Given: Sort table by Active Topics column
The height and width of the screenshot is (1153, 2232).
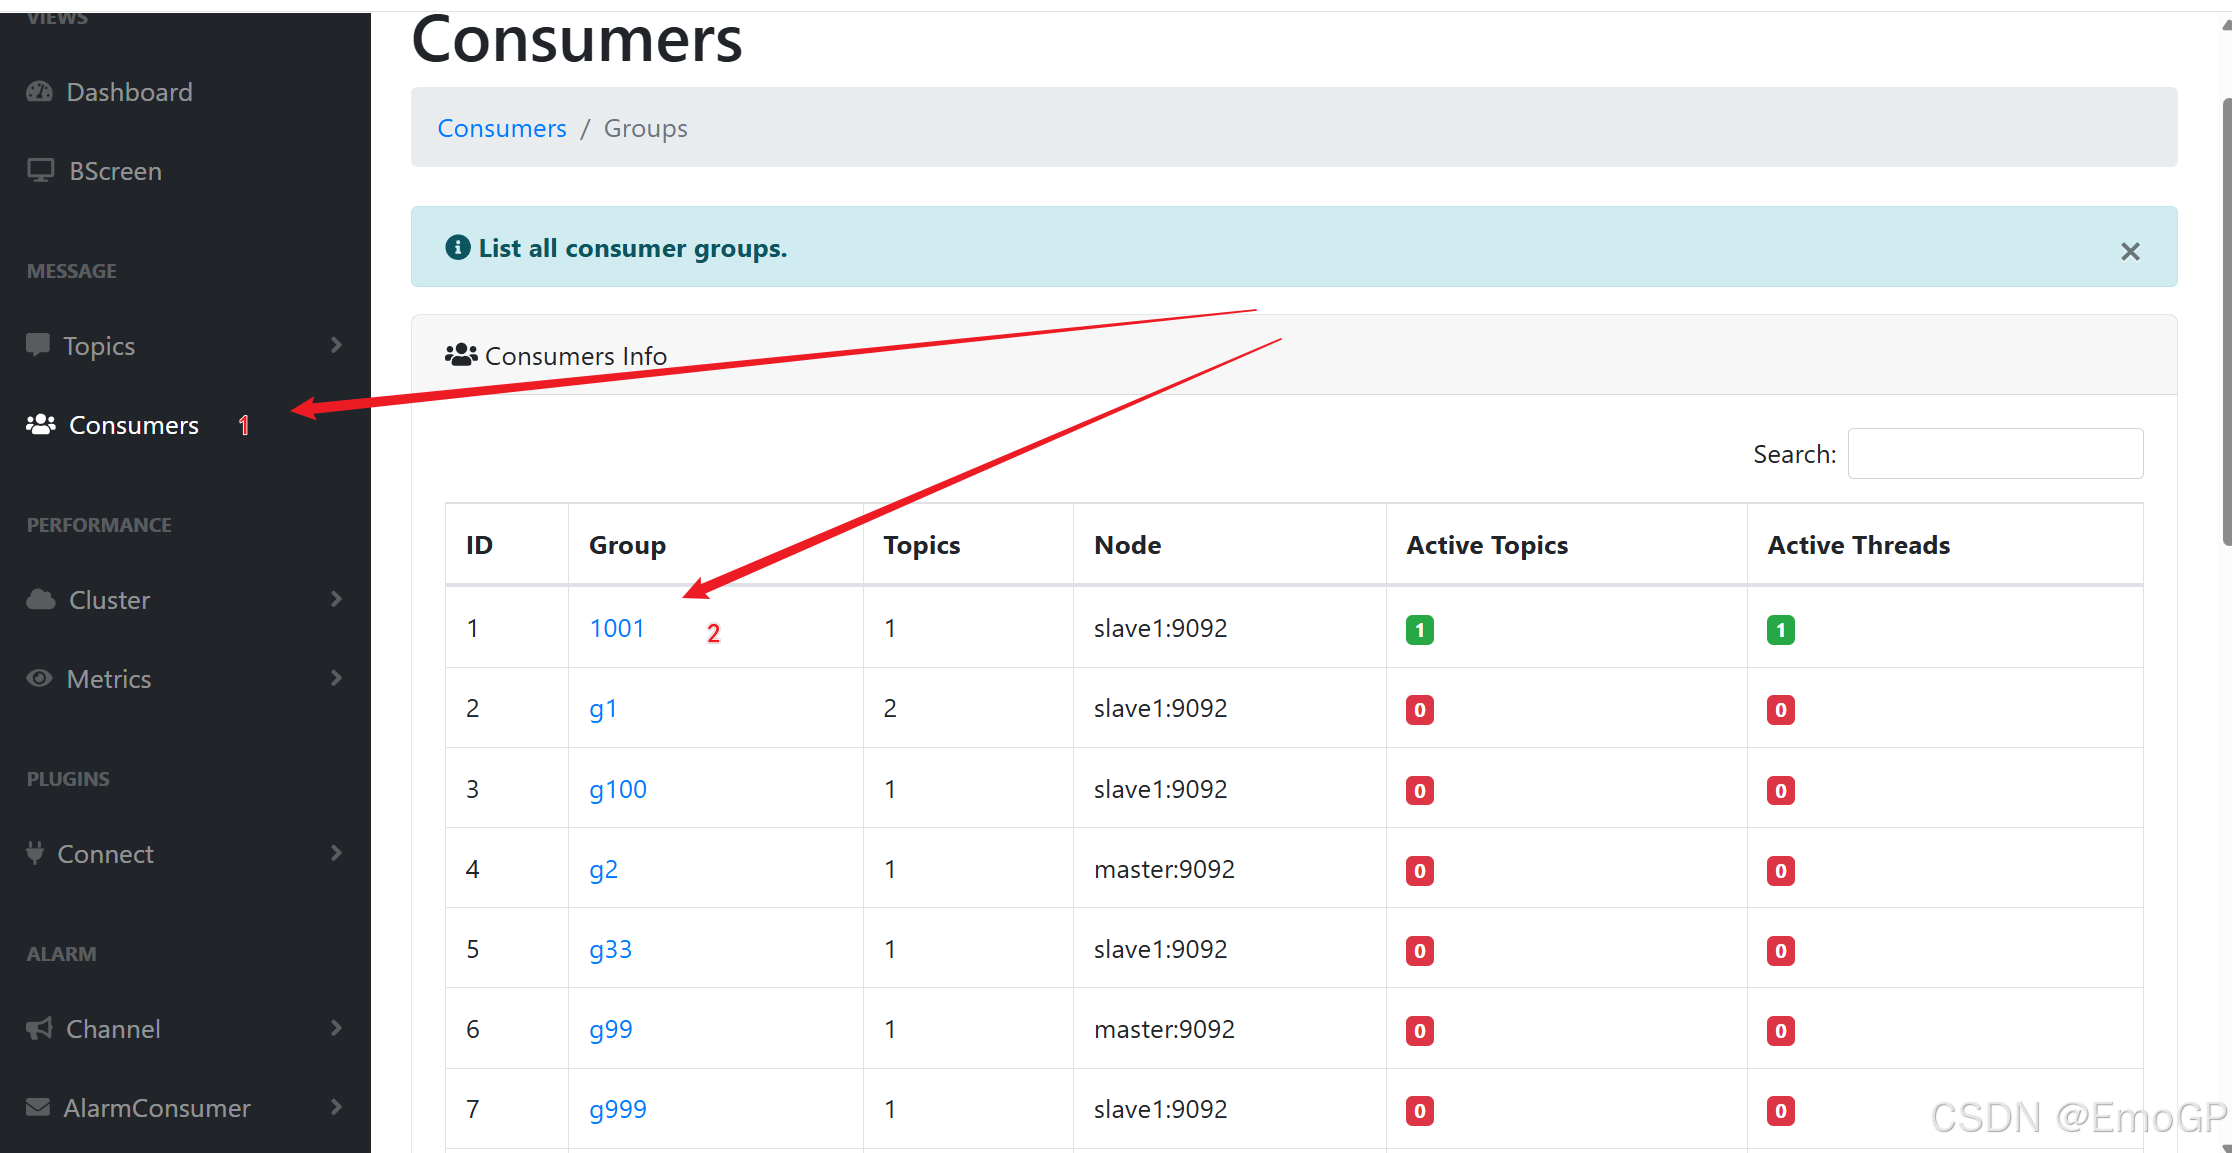Looking at the screenshot, I should (1487, 545).
